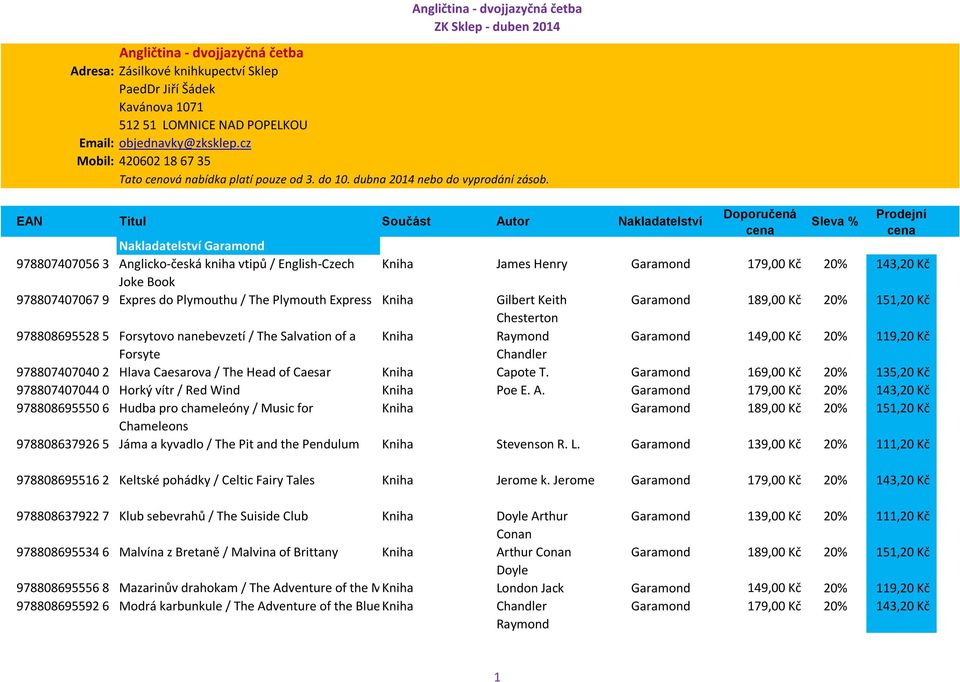Select EAN 978807407067 9
Screen dimensions: 960x682
tap(62, 300)
